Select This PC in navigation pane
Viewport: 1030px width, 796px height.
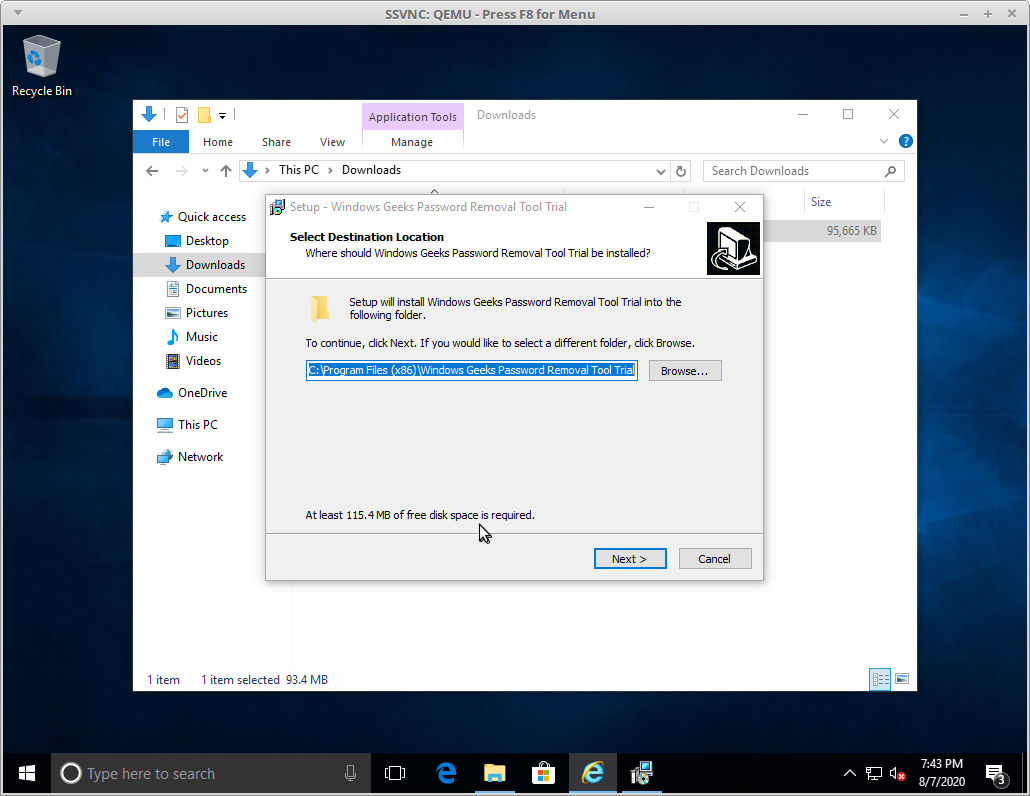pyautogui.click(x=187, y=425)
